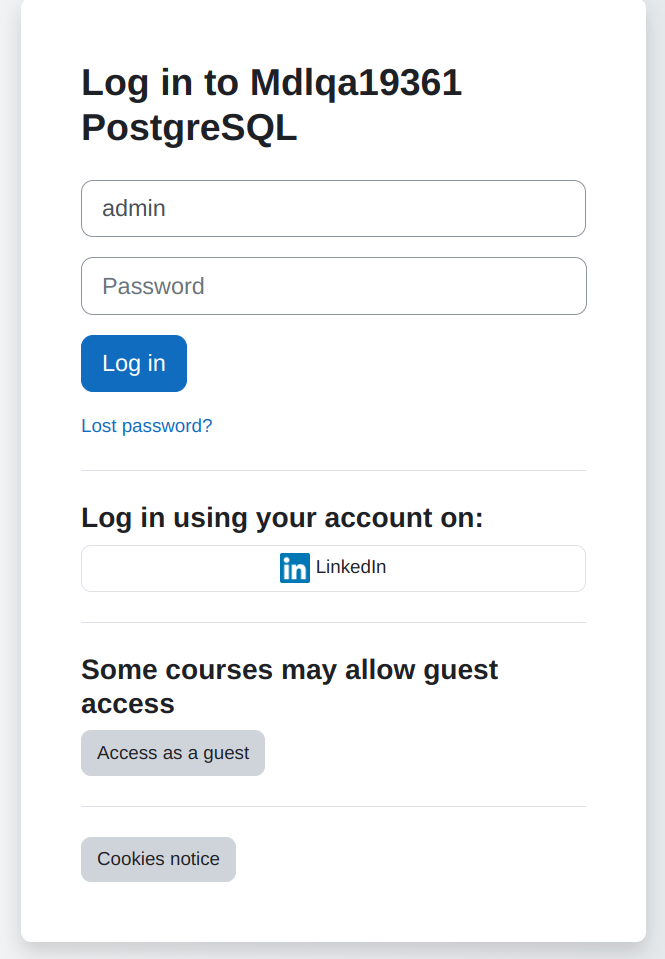Open the Cookies notice
The width and height of the screenshot is (665, 959).
click(158, 859)
